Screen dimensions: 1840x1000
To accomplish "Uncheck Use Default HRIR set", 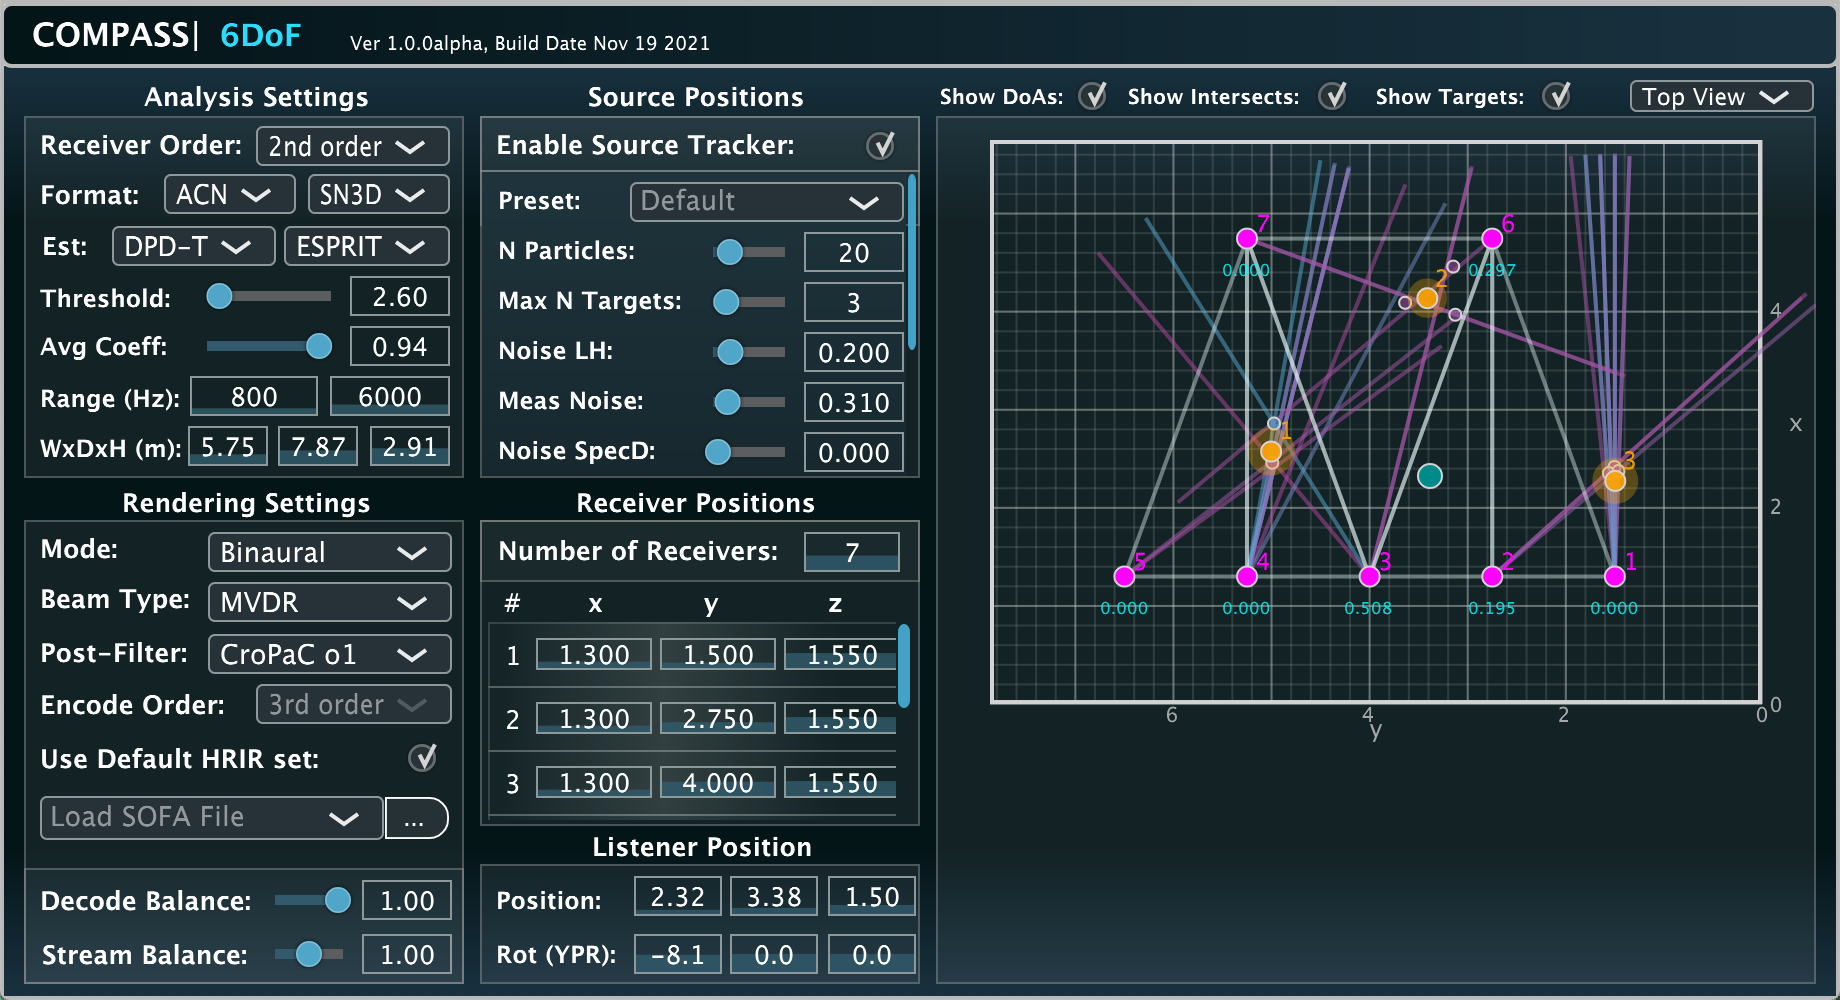I will point(423,758).
